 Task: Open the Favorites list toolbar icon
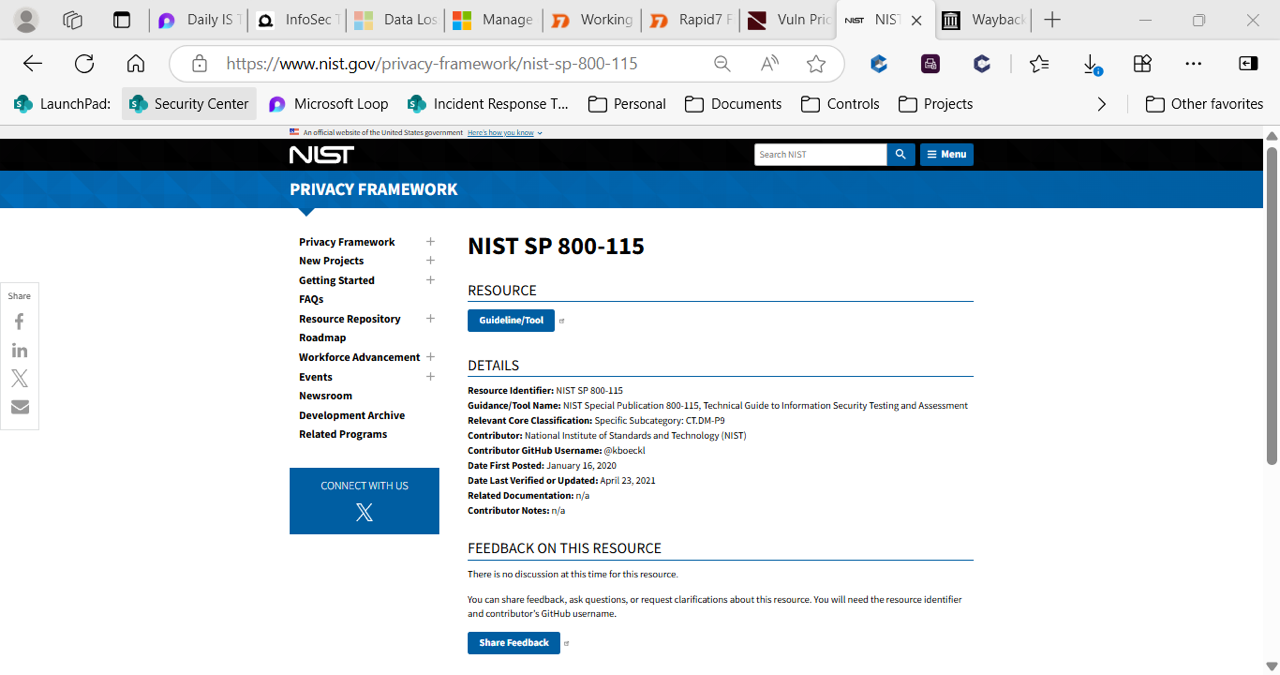(x=1039, y=64)
